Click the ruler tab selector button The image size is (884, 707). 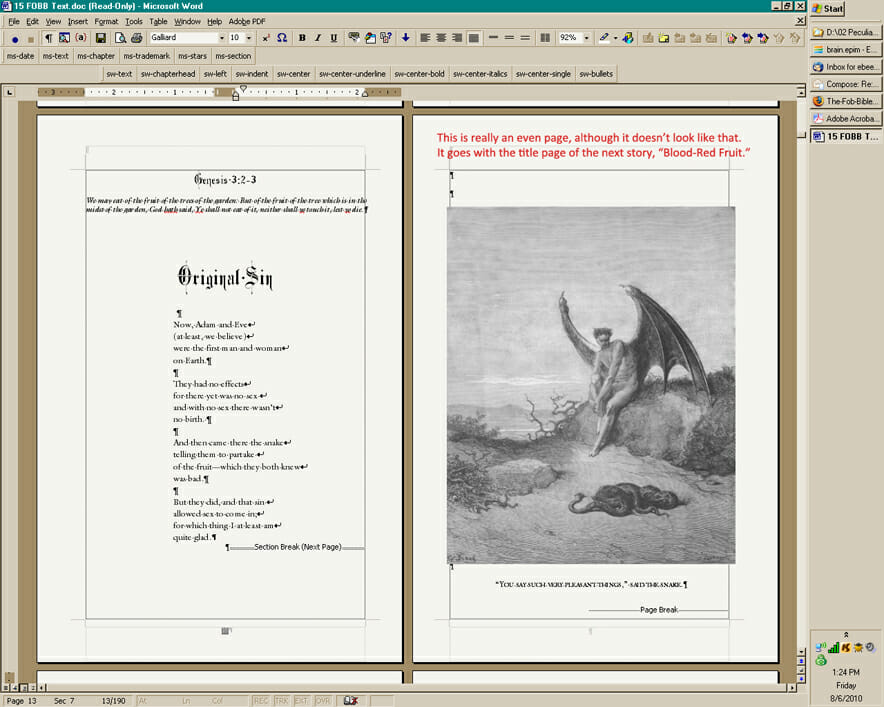coord(10,92)
